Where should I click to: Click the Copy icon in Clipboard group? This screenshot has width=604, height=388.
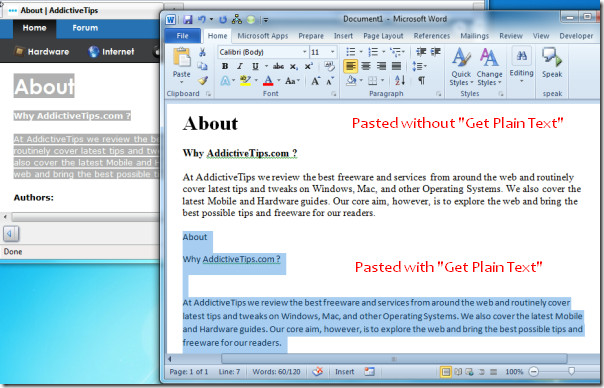click(x=202, y=66)
